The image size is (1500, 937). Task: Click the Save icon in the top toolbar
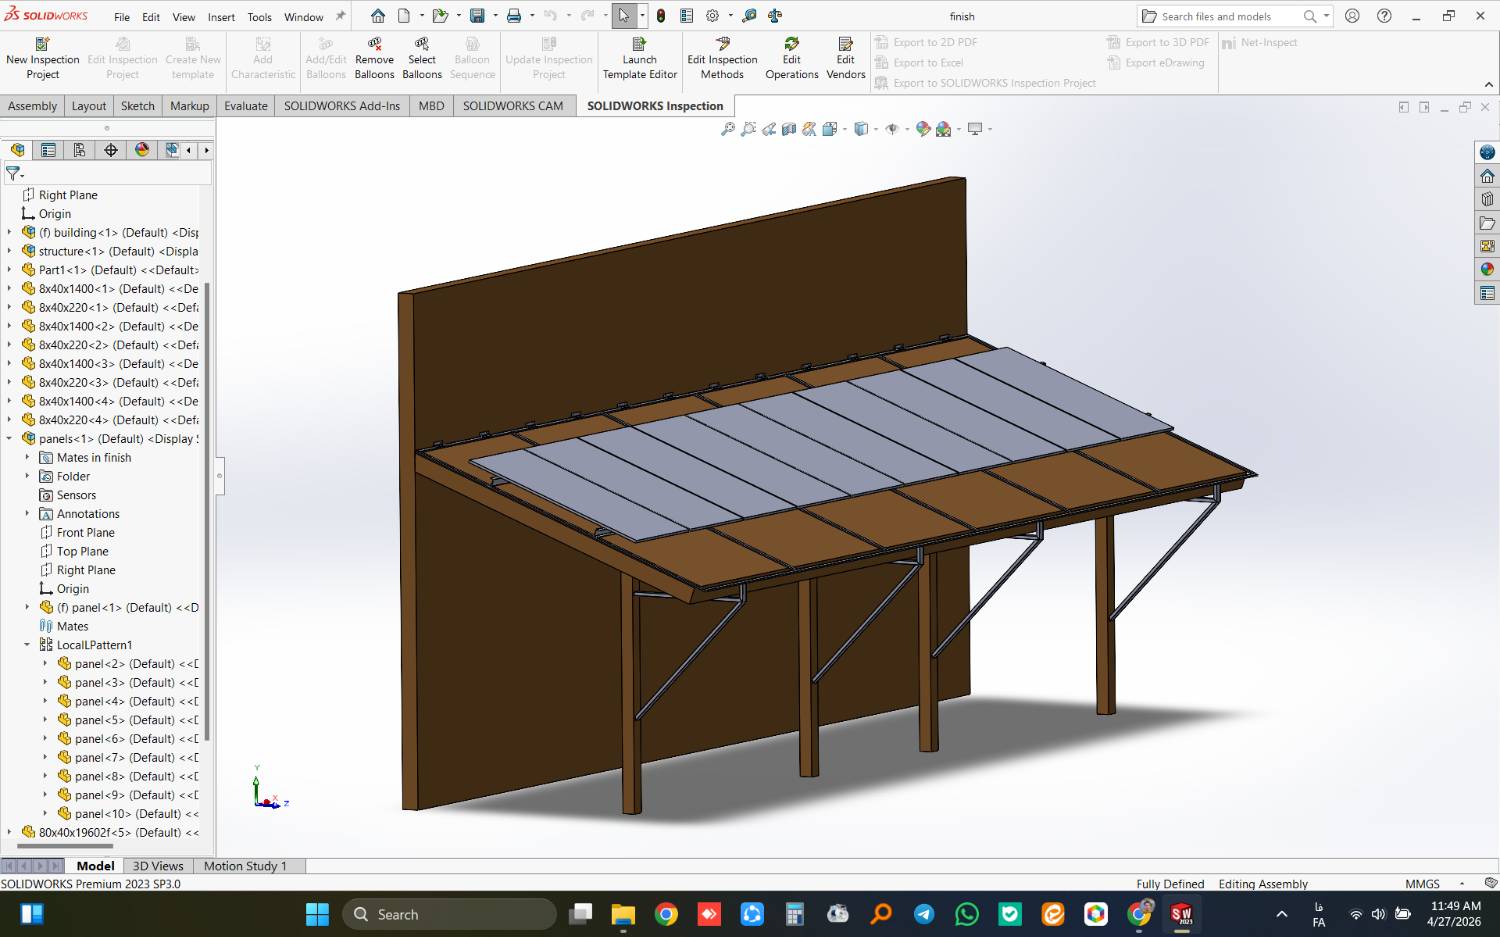pyautogui.click(x=477, y=16)
